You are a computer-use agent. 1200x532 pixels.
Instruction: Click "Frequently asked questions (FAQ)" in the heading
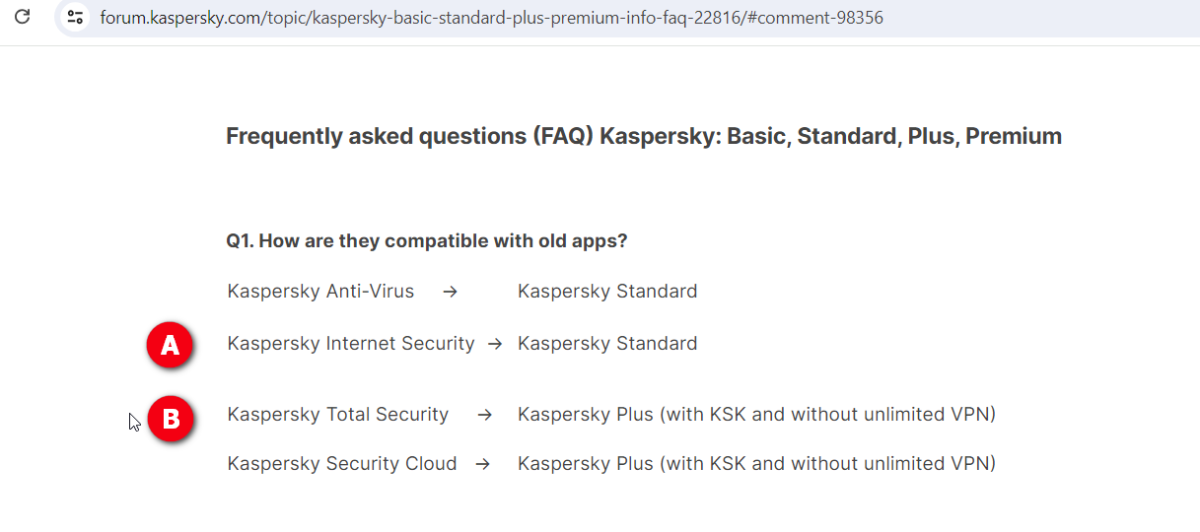tap(410, 136)
